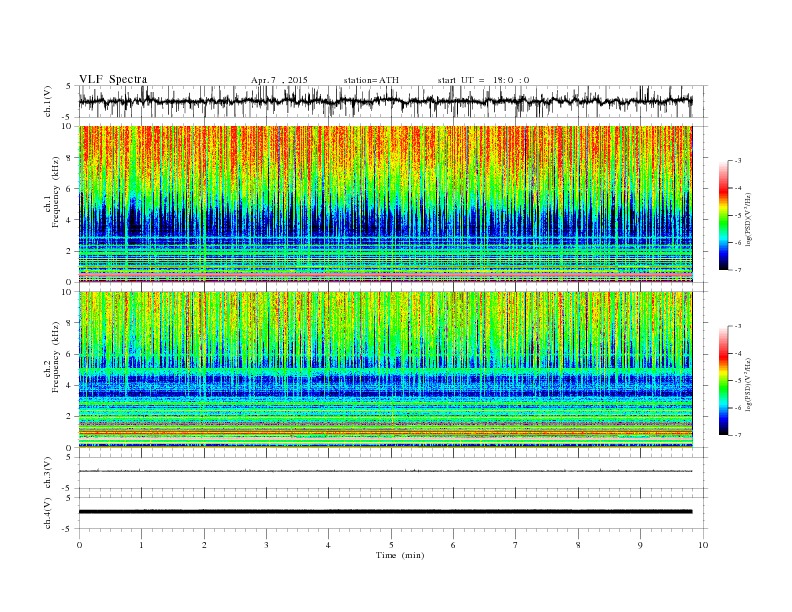The image size is (792, 612).
Task: Select the date text "Apr. 7, 2015"
Action: (x=279, y=80)
